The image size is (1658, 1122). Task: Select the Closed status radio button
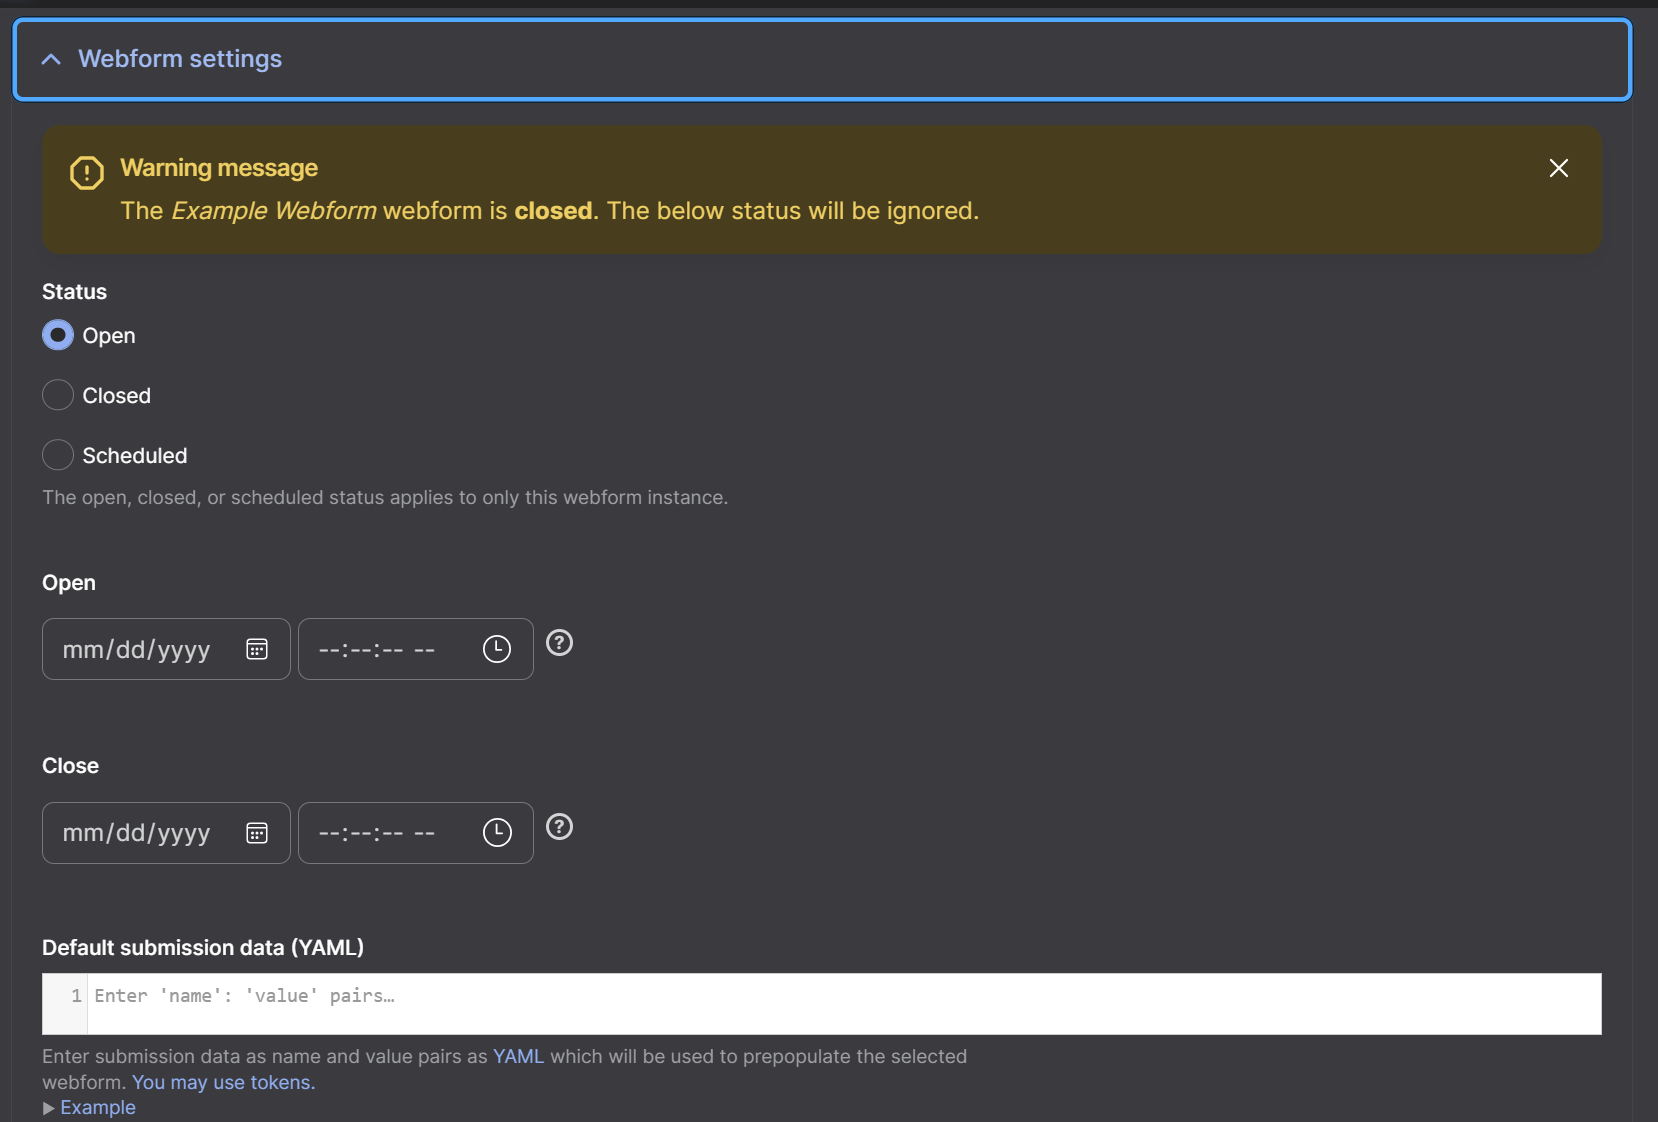(x=58, y=395)
